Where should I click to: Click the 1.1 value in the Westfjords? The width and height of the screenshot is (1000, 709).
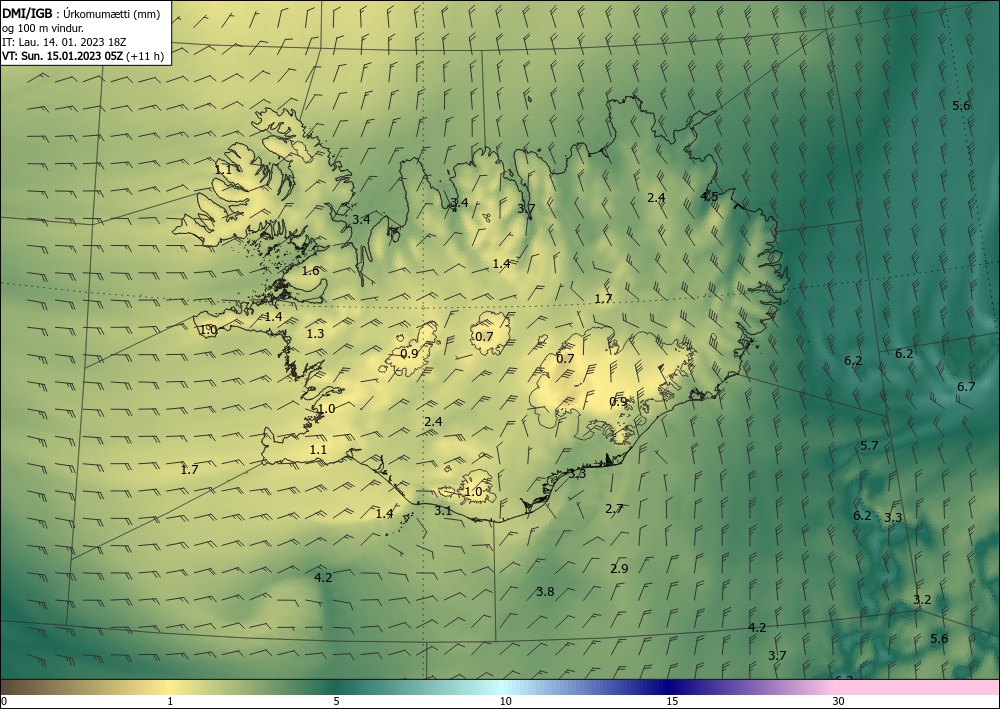coord(223,170)
